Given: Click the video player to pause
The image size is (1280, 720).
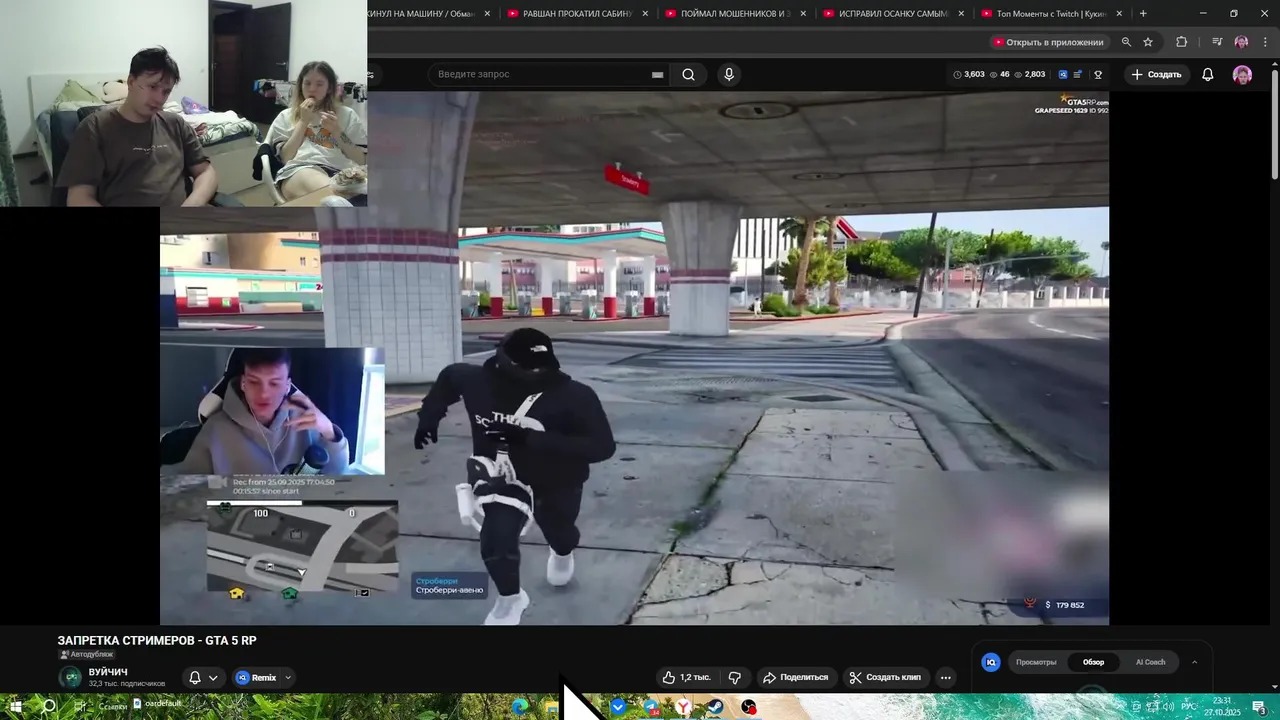Looking at the screenshot, I should tap(634, 358).
